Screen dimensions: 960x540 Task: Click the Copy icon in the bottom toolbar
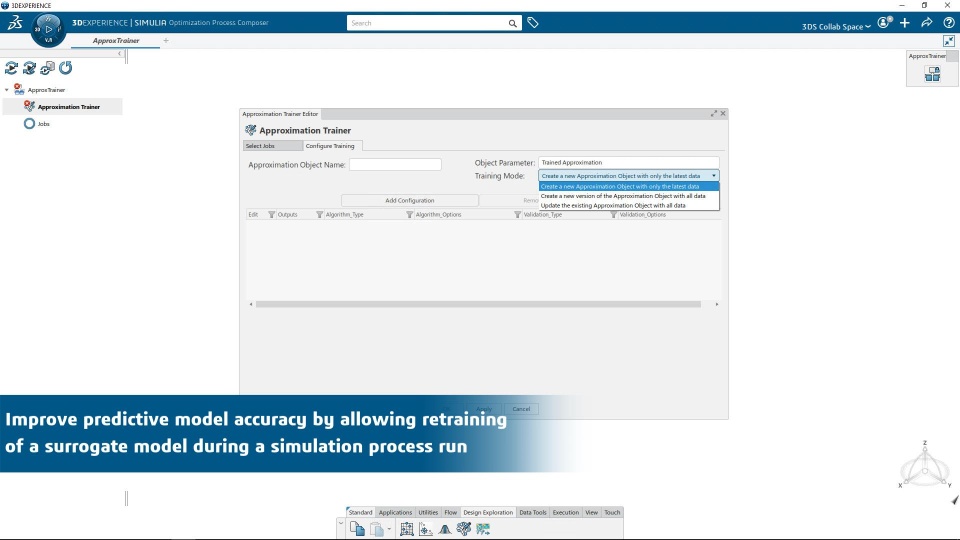[358, 529]
